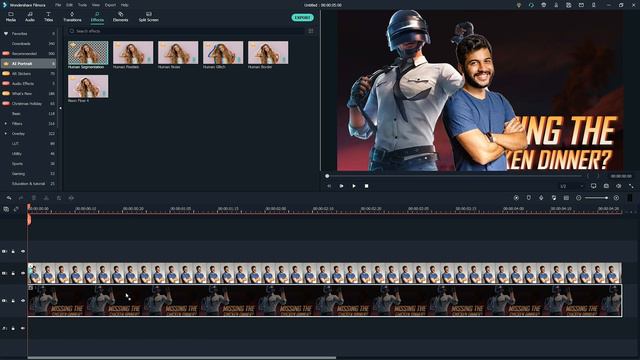Click the monitor display icon under preview

pyautogui.click(x=593, y=186)
